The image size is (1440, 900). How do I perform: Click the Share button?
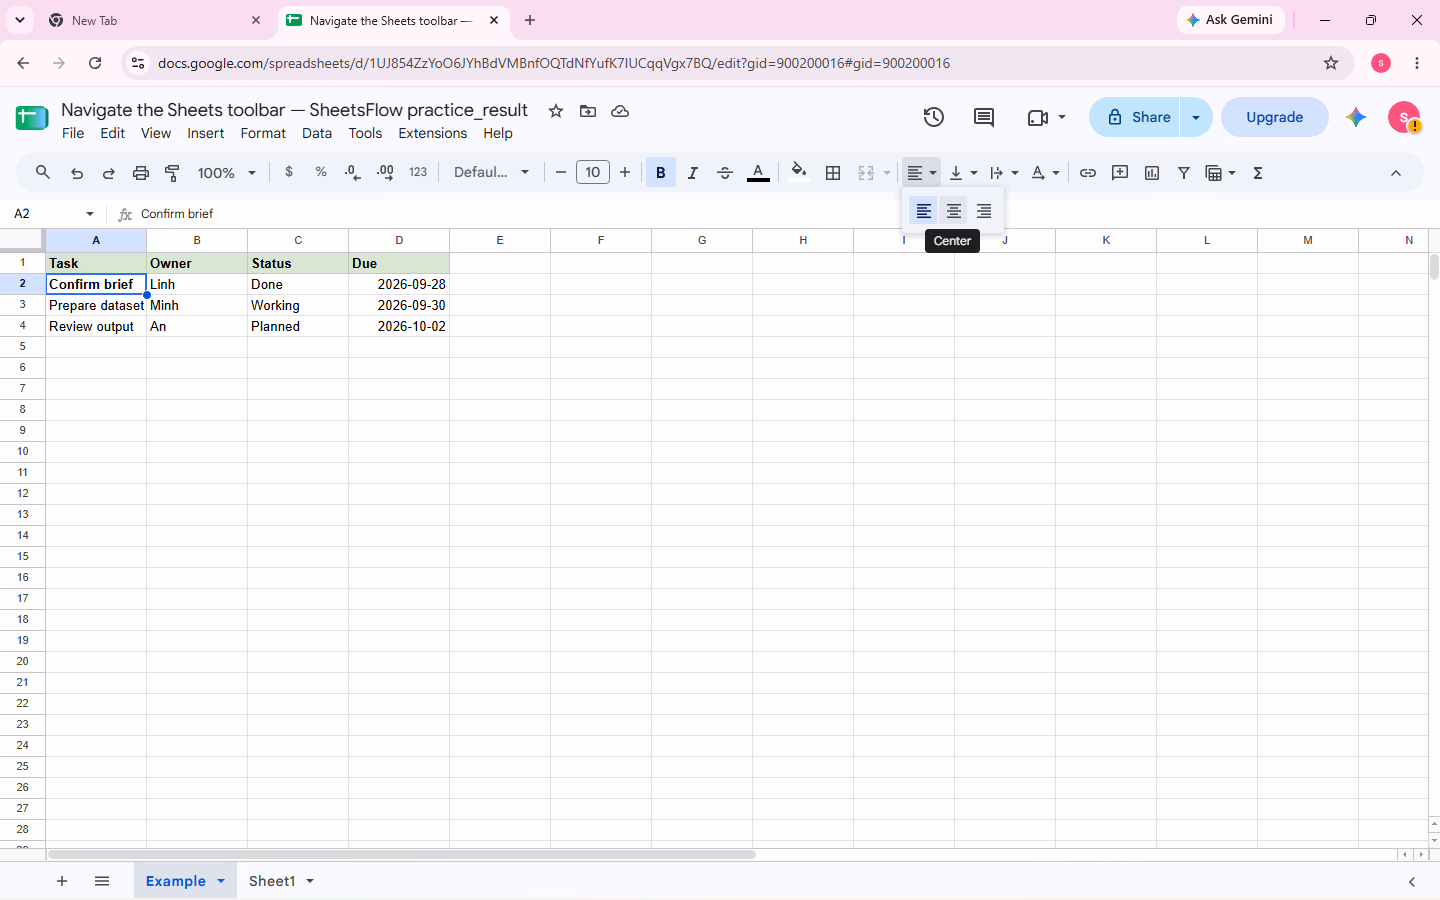pos(1135,117)
